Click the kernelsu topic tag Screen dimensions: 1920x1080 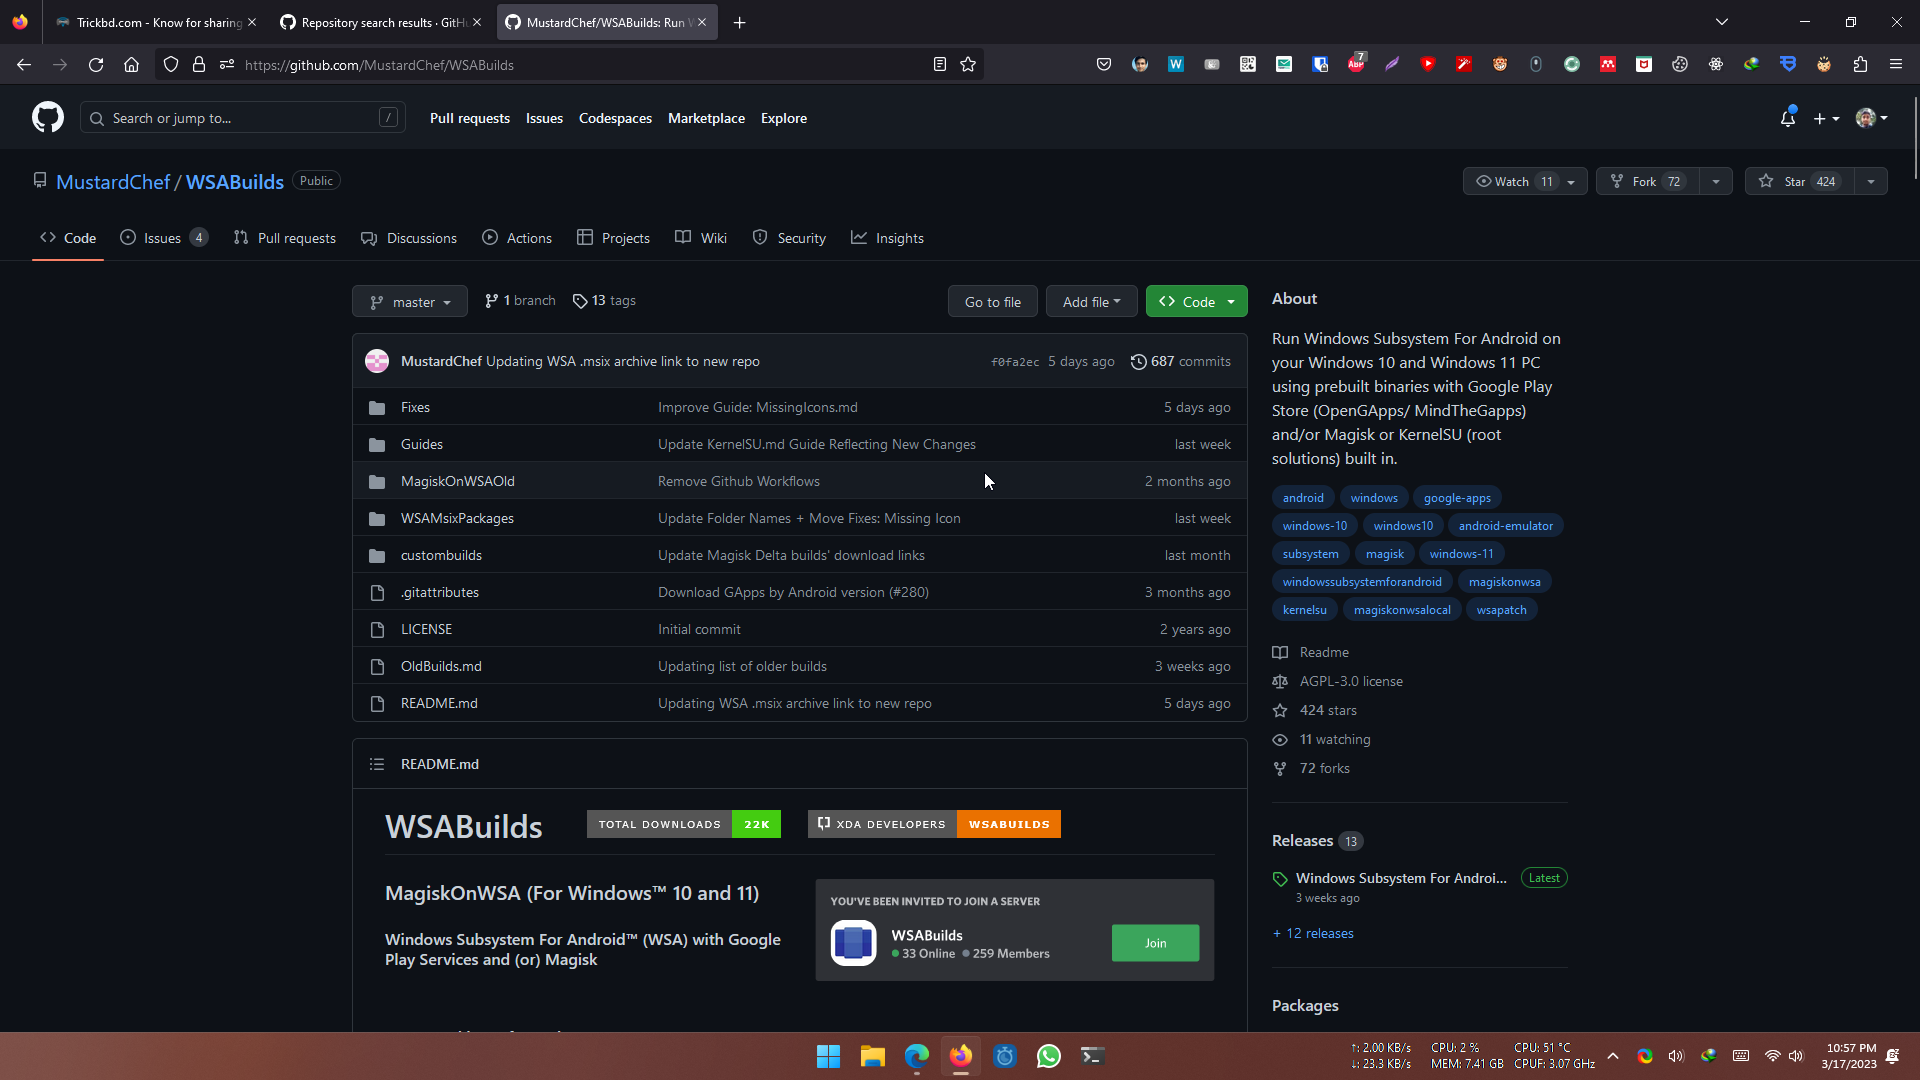[x=1304, y=610]
